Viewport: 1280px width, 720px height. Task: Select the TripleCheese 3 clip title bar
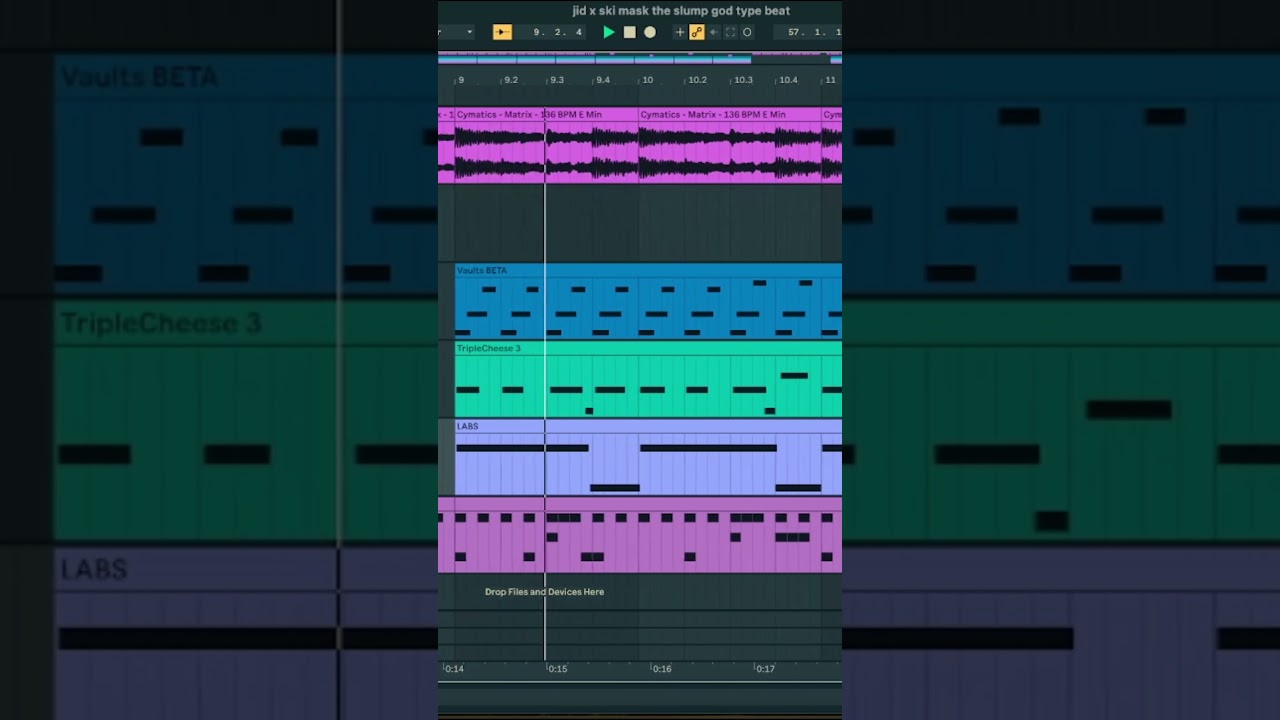[x=648, y=348]
